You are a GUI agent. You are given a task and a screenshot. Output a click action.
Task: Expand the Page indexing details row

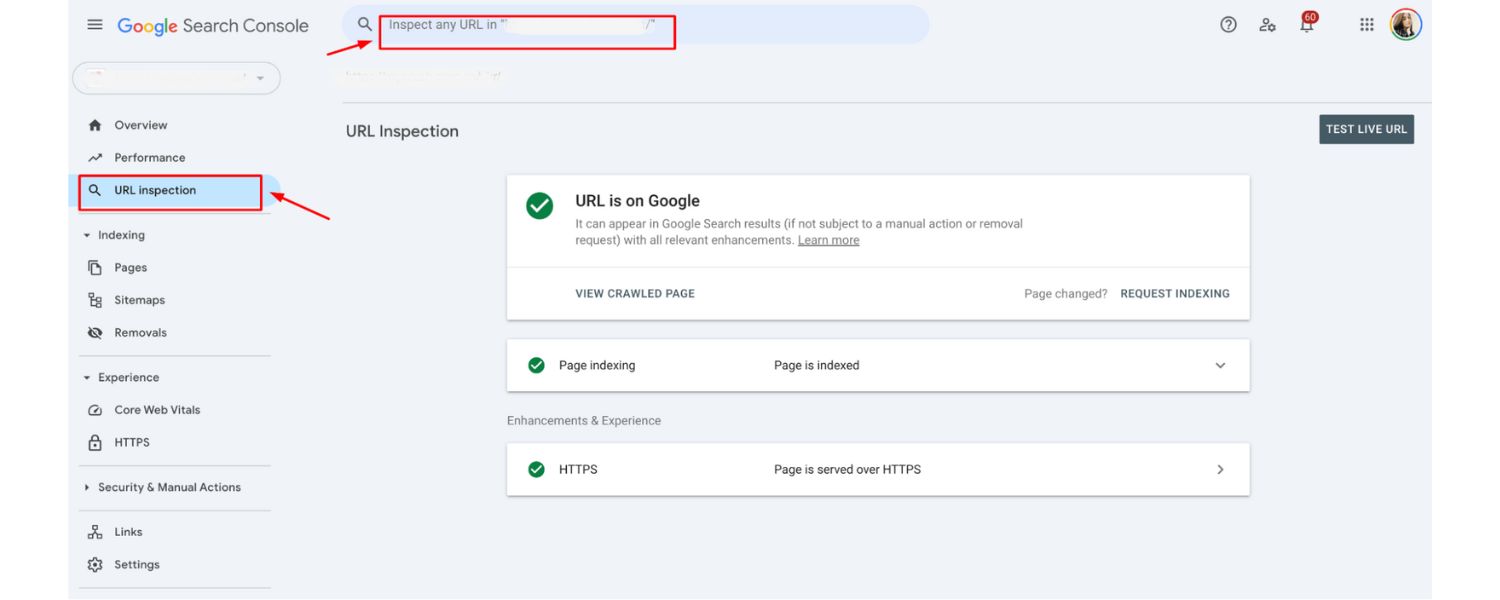[1219, 366]
